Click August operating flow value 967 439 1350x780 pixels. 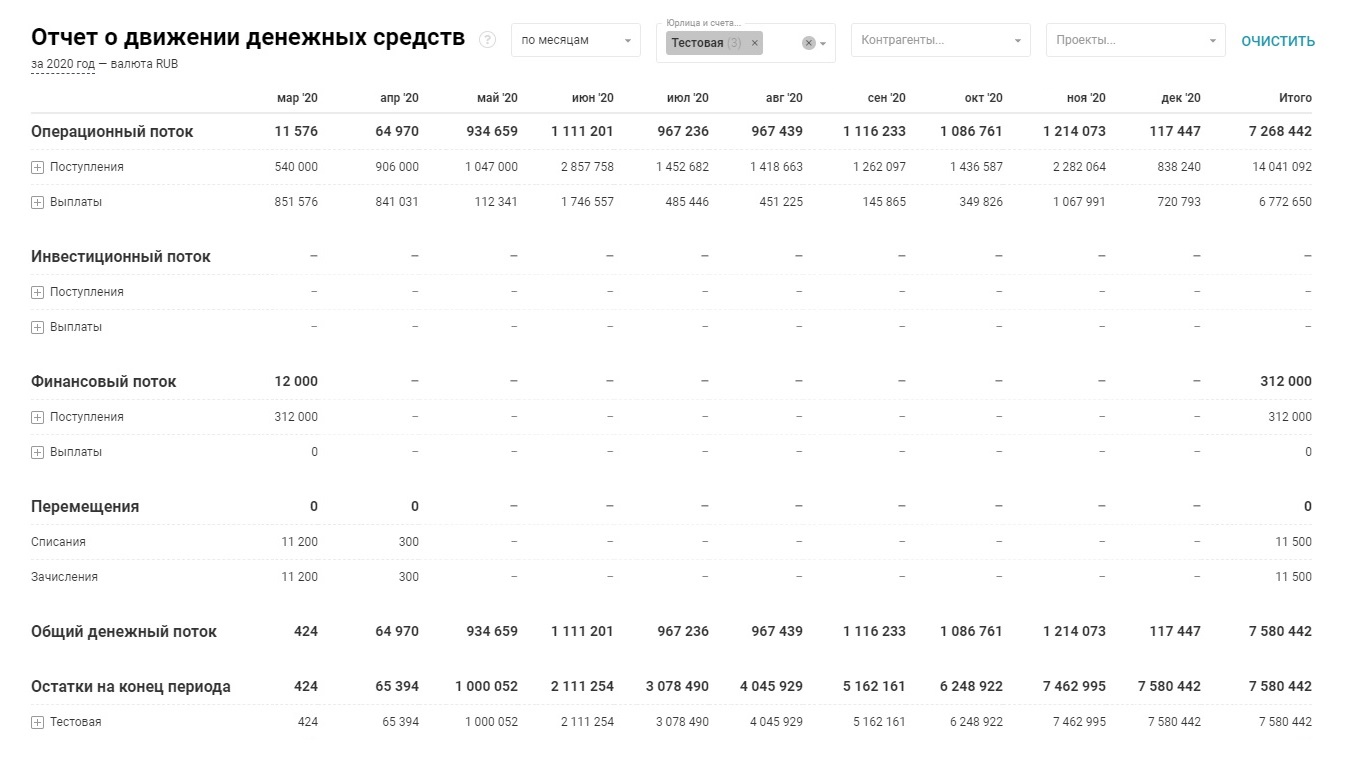[777, 131]
